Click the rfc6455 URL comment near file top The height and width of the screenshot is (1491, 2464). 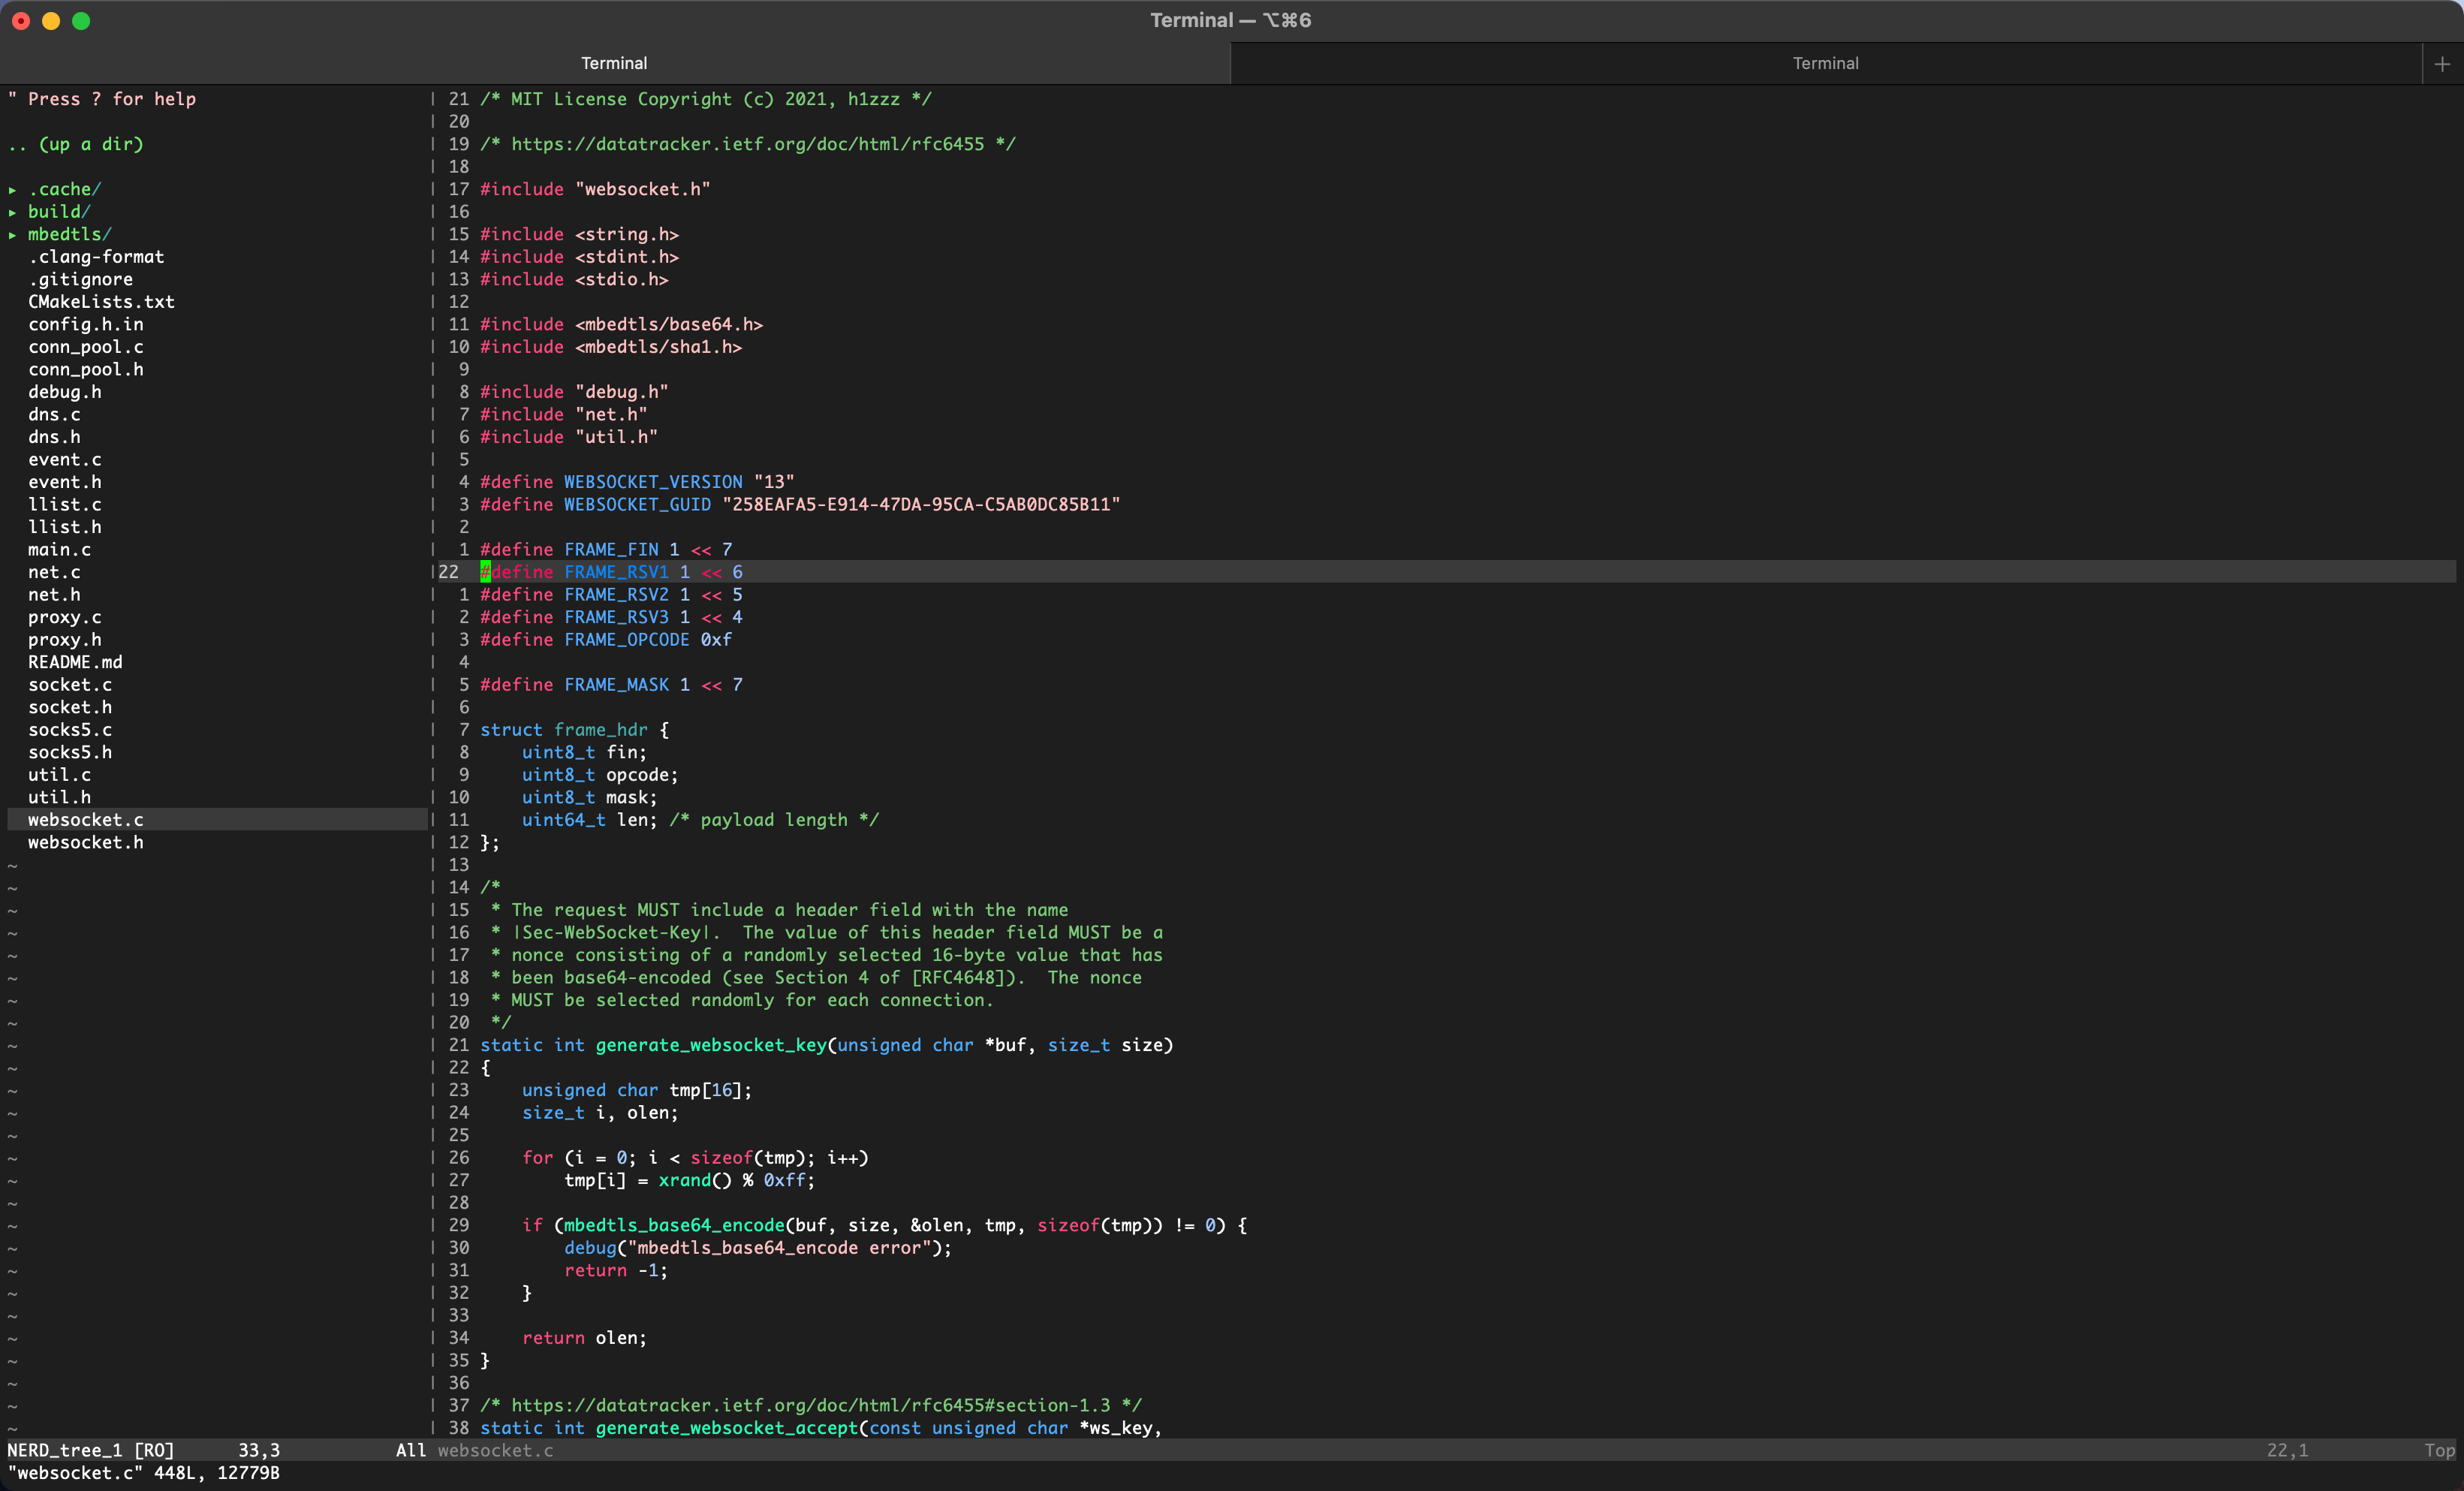point(748,144)
